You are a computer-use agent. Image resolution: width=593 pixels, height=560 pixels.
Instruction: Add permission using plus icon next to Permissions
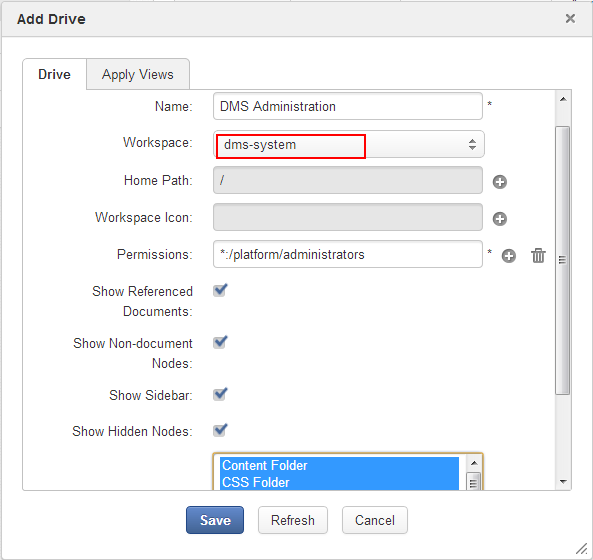[509, 256]
